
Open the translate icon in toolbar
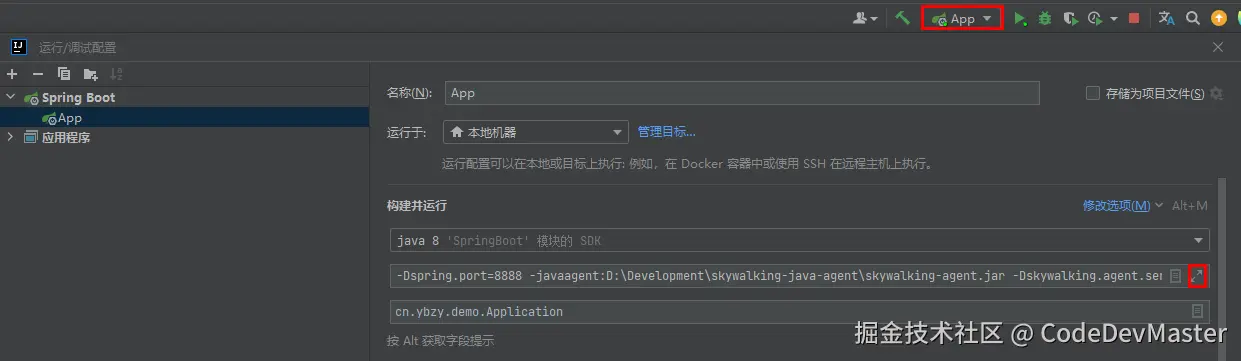pos(1166,18)
